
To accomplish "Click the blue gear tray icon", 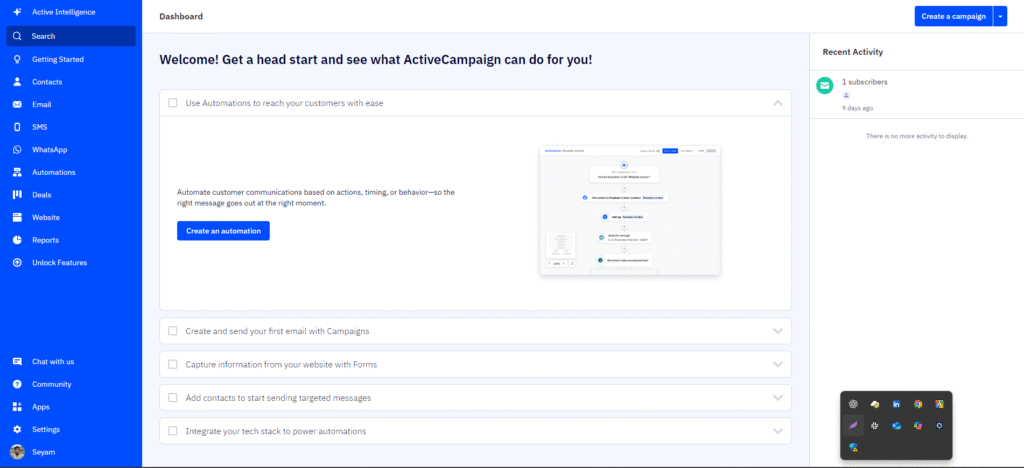I will (x=940, y=426).
